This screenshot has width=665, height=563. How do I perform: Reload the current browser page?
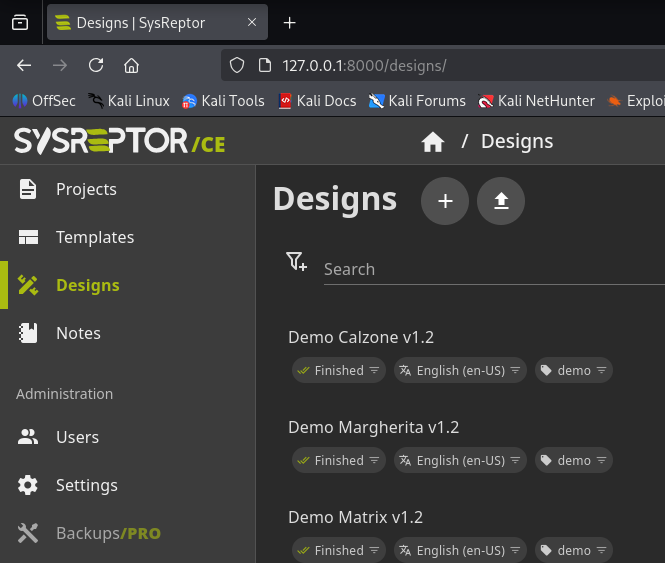click(96, 65)
